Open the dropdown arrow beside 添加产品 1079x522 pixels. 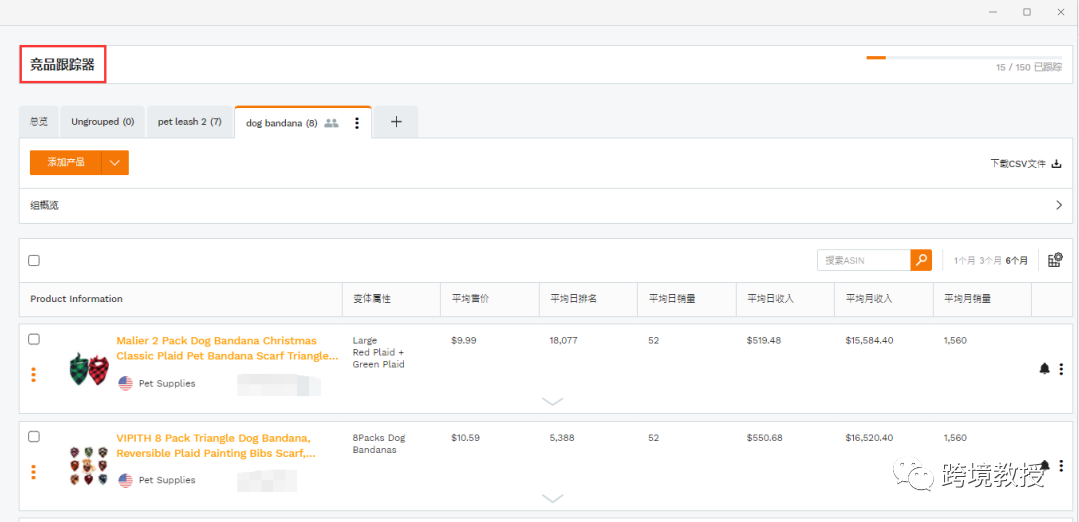point(115,162)
